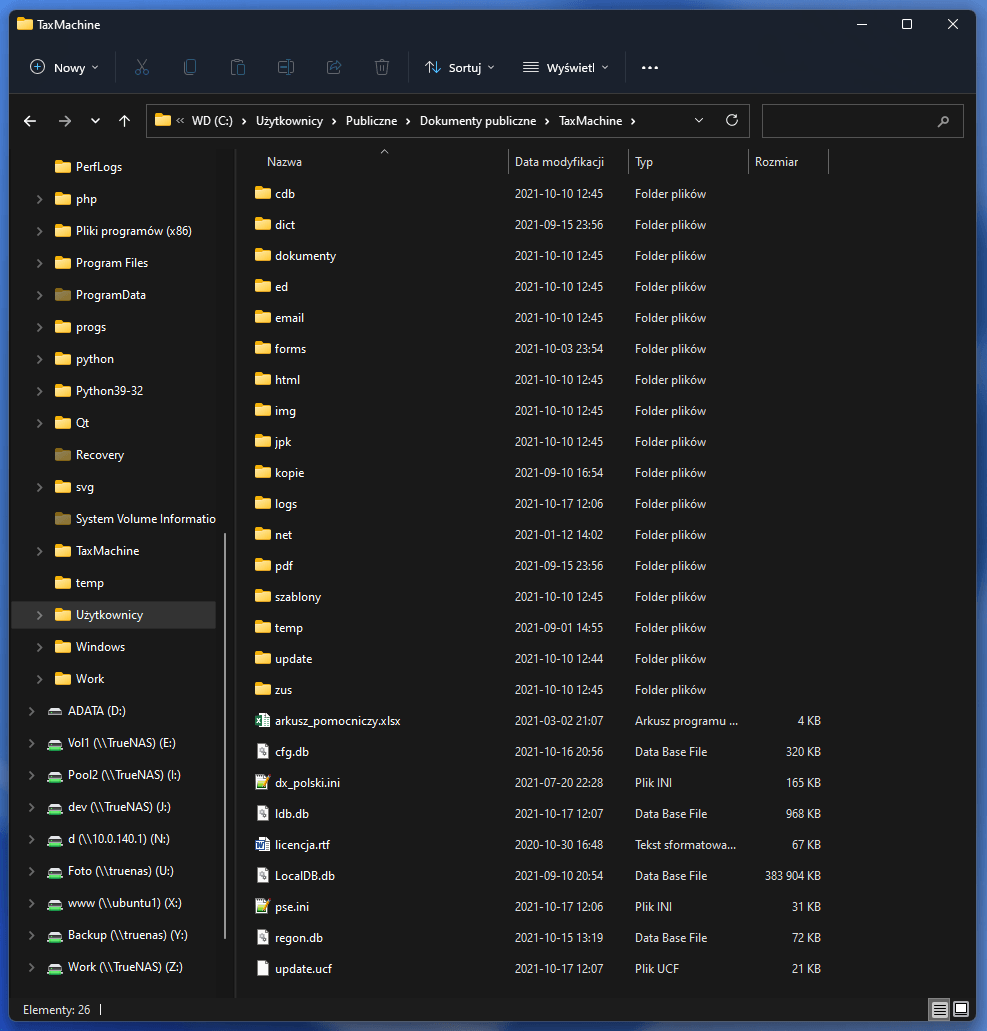Click the Delete trash can icon
This screenshot has height=1031, width=987.
coord(382,67)
